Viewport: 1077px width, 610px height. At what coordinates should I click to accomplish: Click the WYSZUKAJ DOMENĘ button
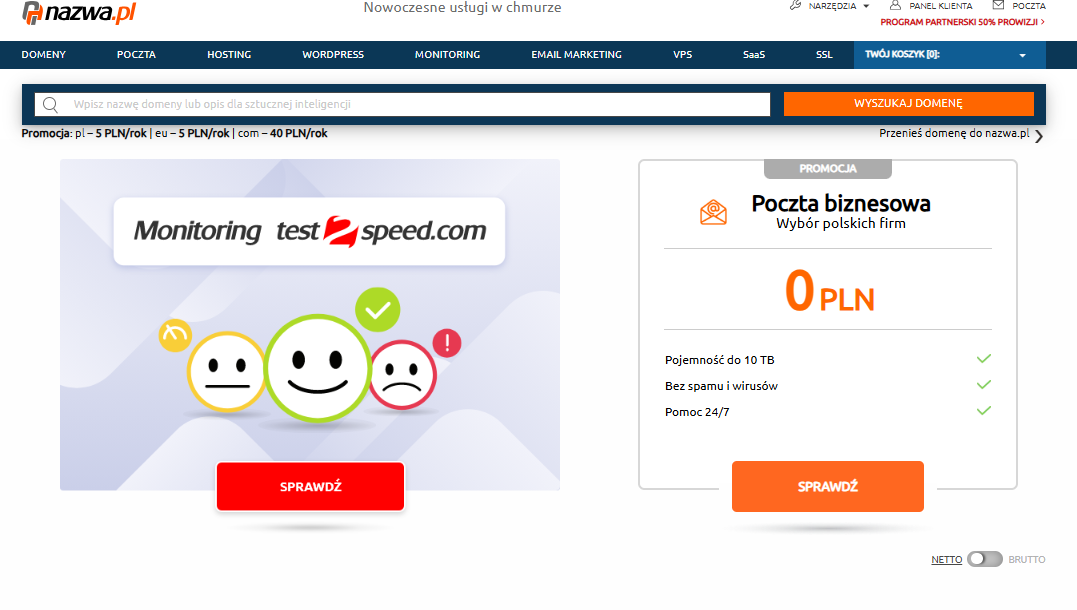(909, 104)
